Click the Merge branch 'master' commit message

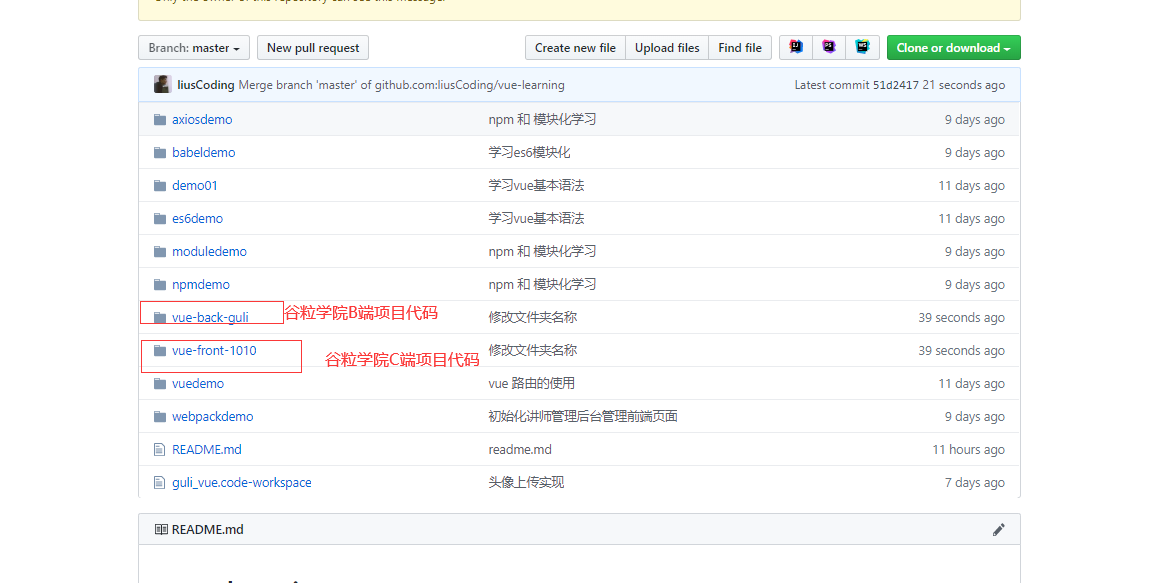click(x=402, y=85)
